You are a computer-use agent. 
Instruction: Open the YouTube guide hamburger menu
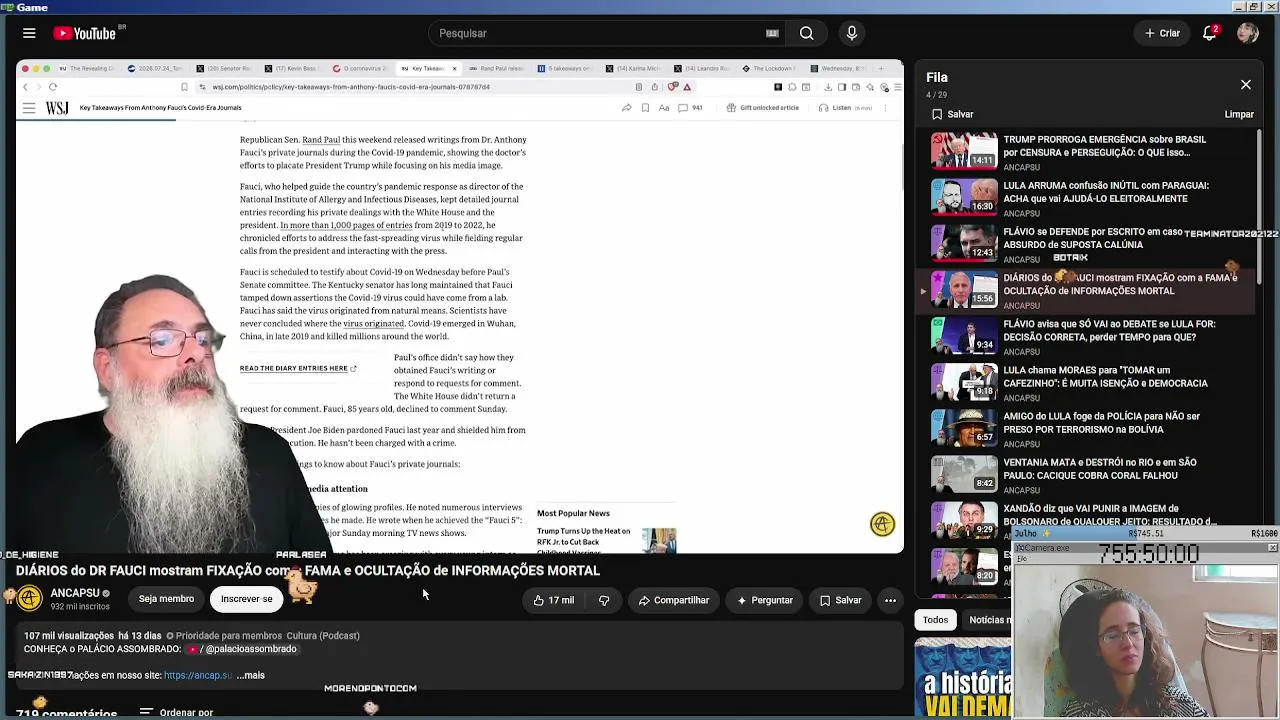click(x=29, y=33)
